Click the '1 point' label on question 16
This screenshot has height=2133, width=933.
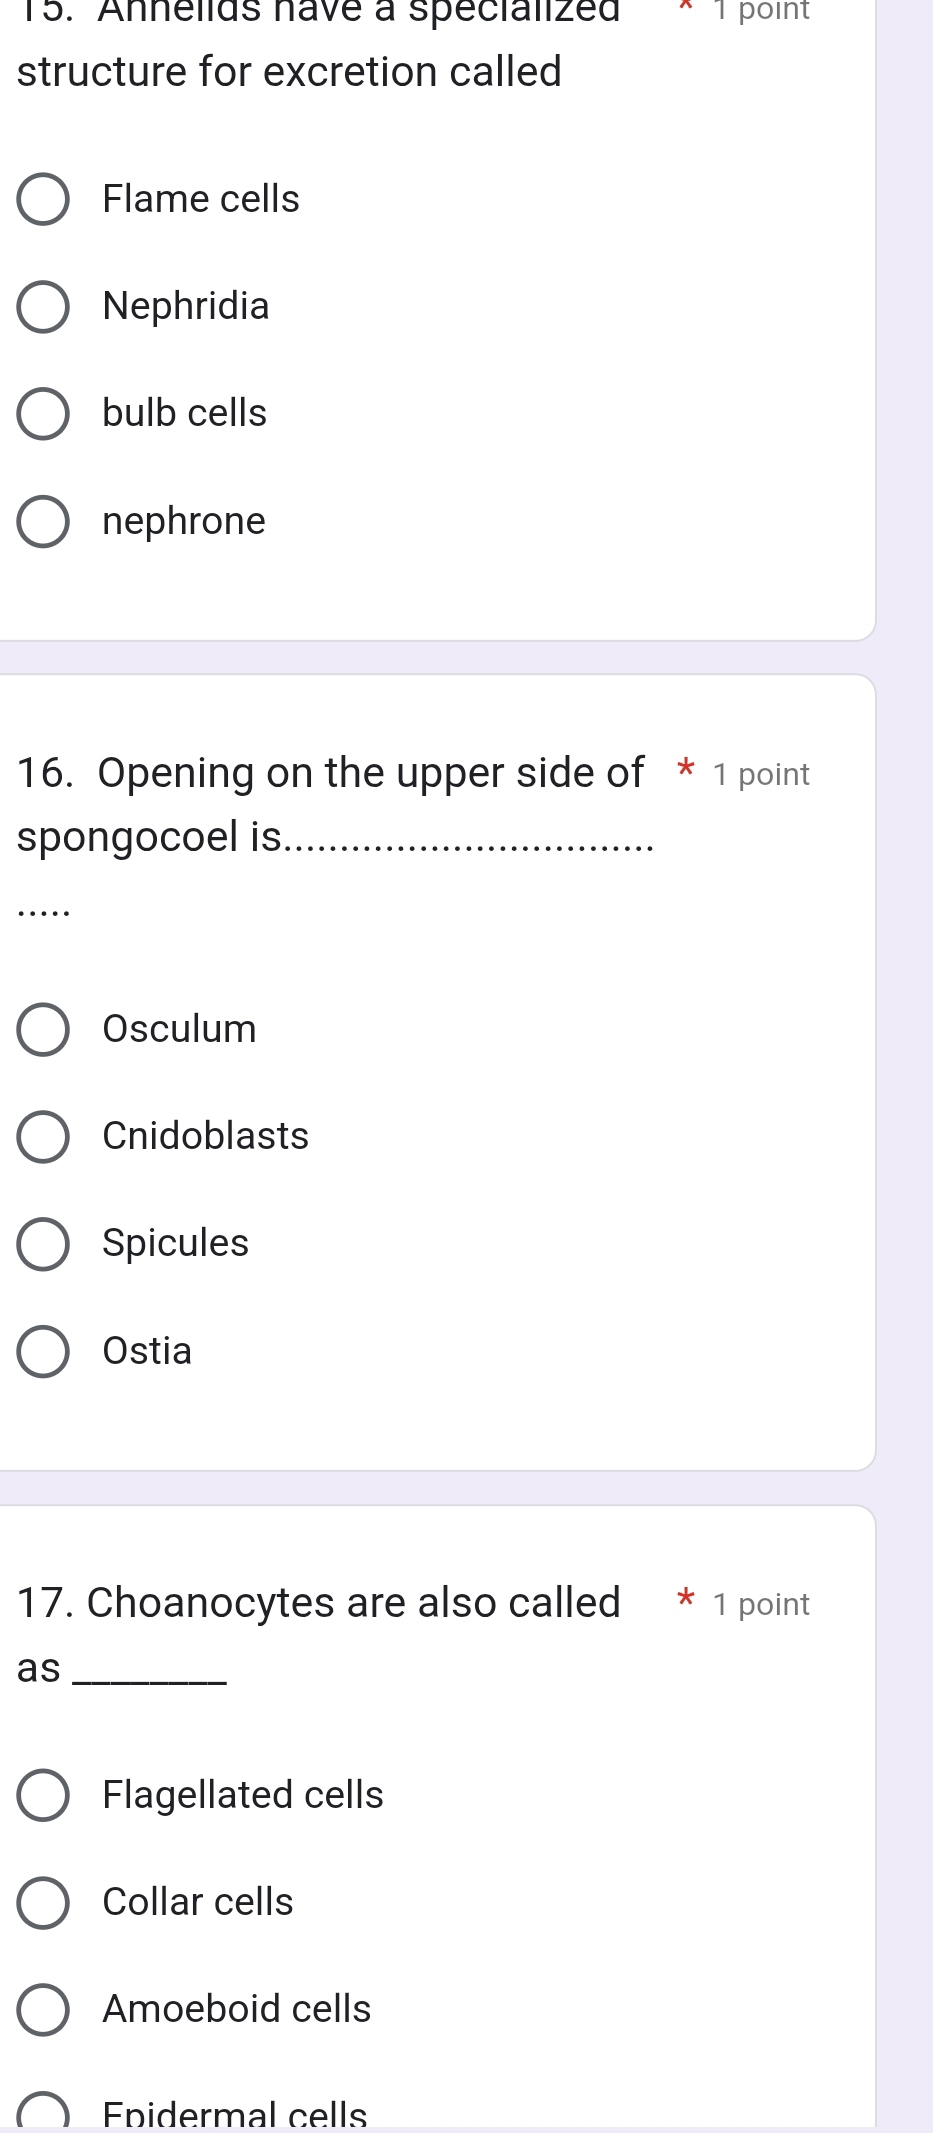[x=761, y=775]
